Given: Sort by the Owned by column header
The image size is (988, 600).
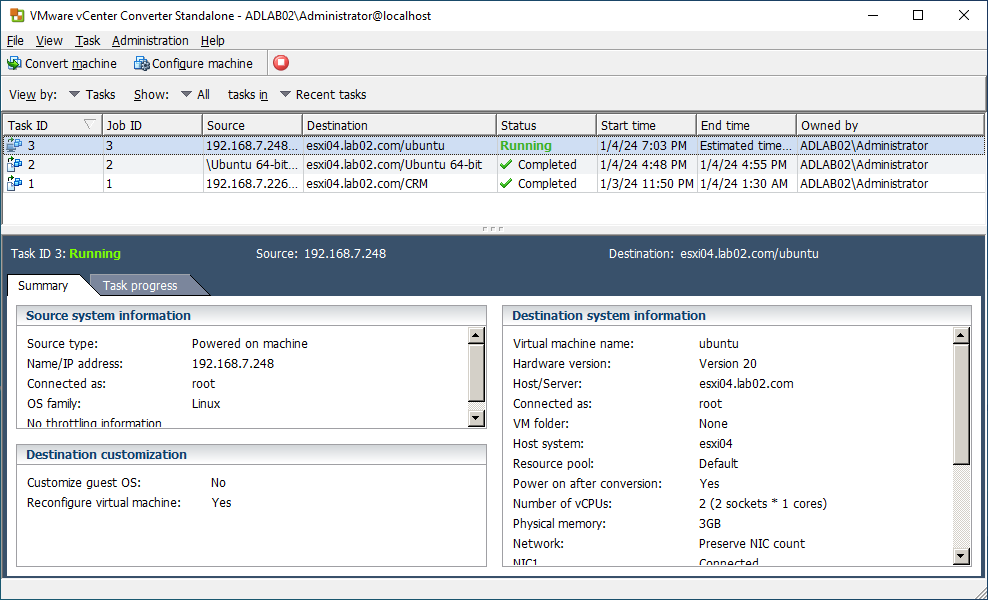Looking at the screenshot, I should click(890, 125).
